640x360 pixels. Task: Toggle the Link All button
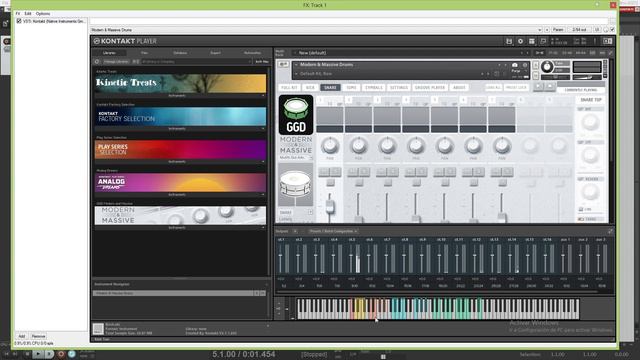[x=493, y=87]
